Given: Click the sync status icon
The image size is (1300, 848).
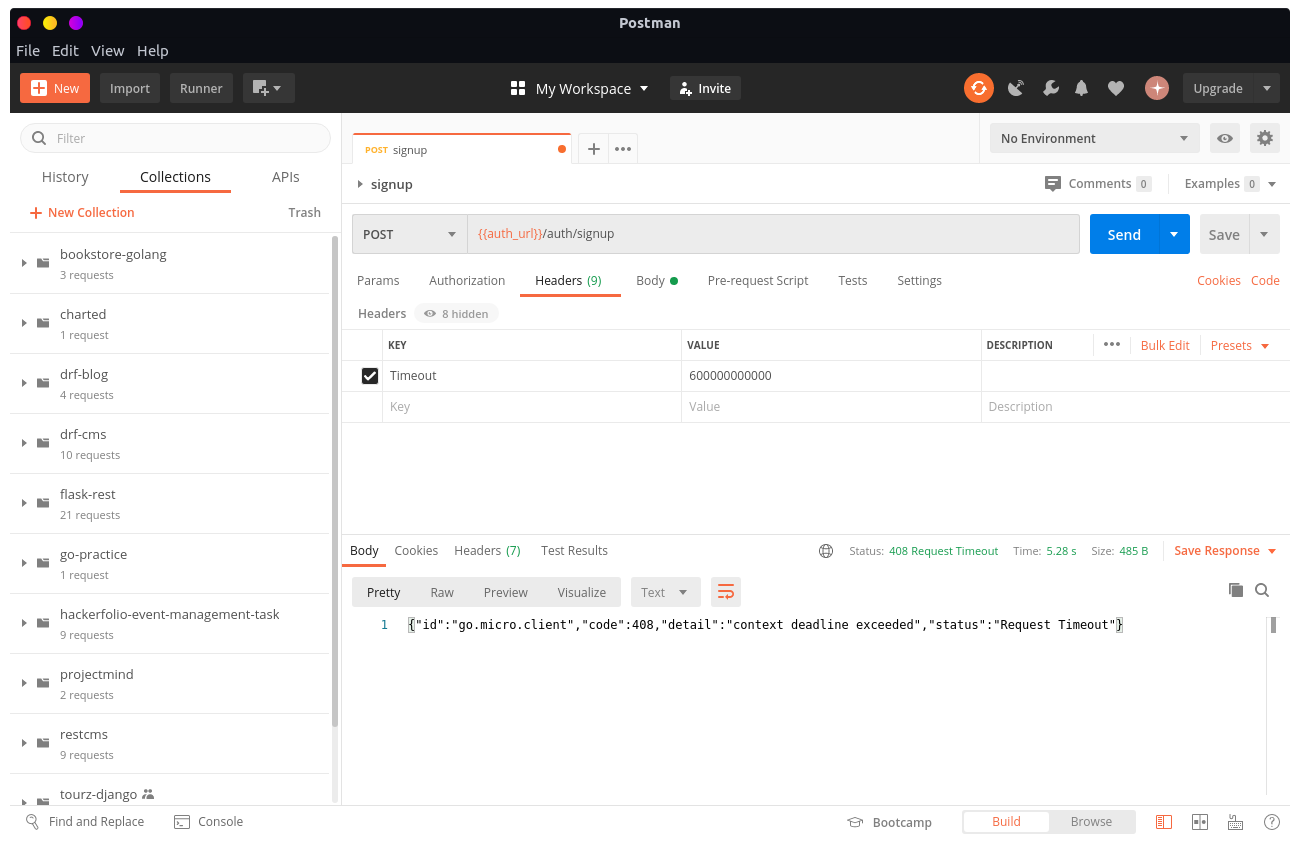Looking at the screenshot, I should 979,88.
